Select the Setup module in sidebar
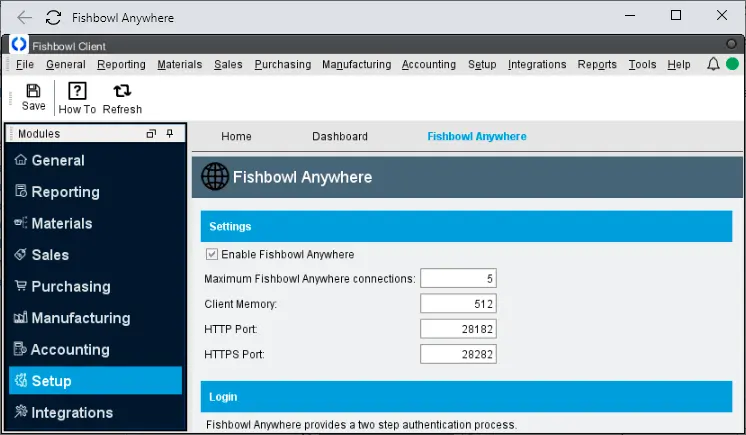The image size is (746, 435). 95,381
